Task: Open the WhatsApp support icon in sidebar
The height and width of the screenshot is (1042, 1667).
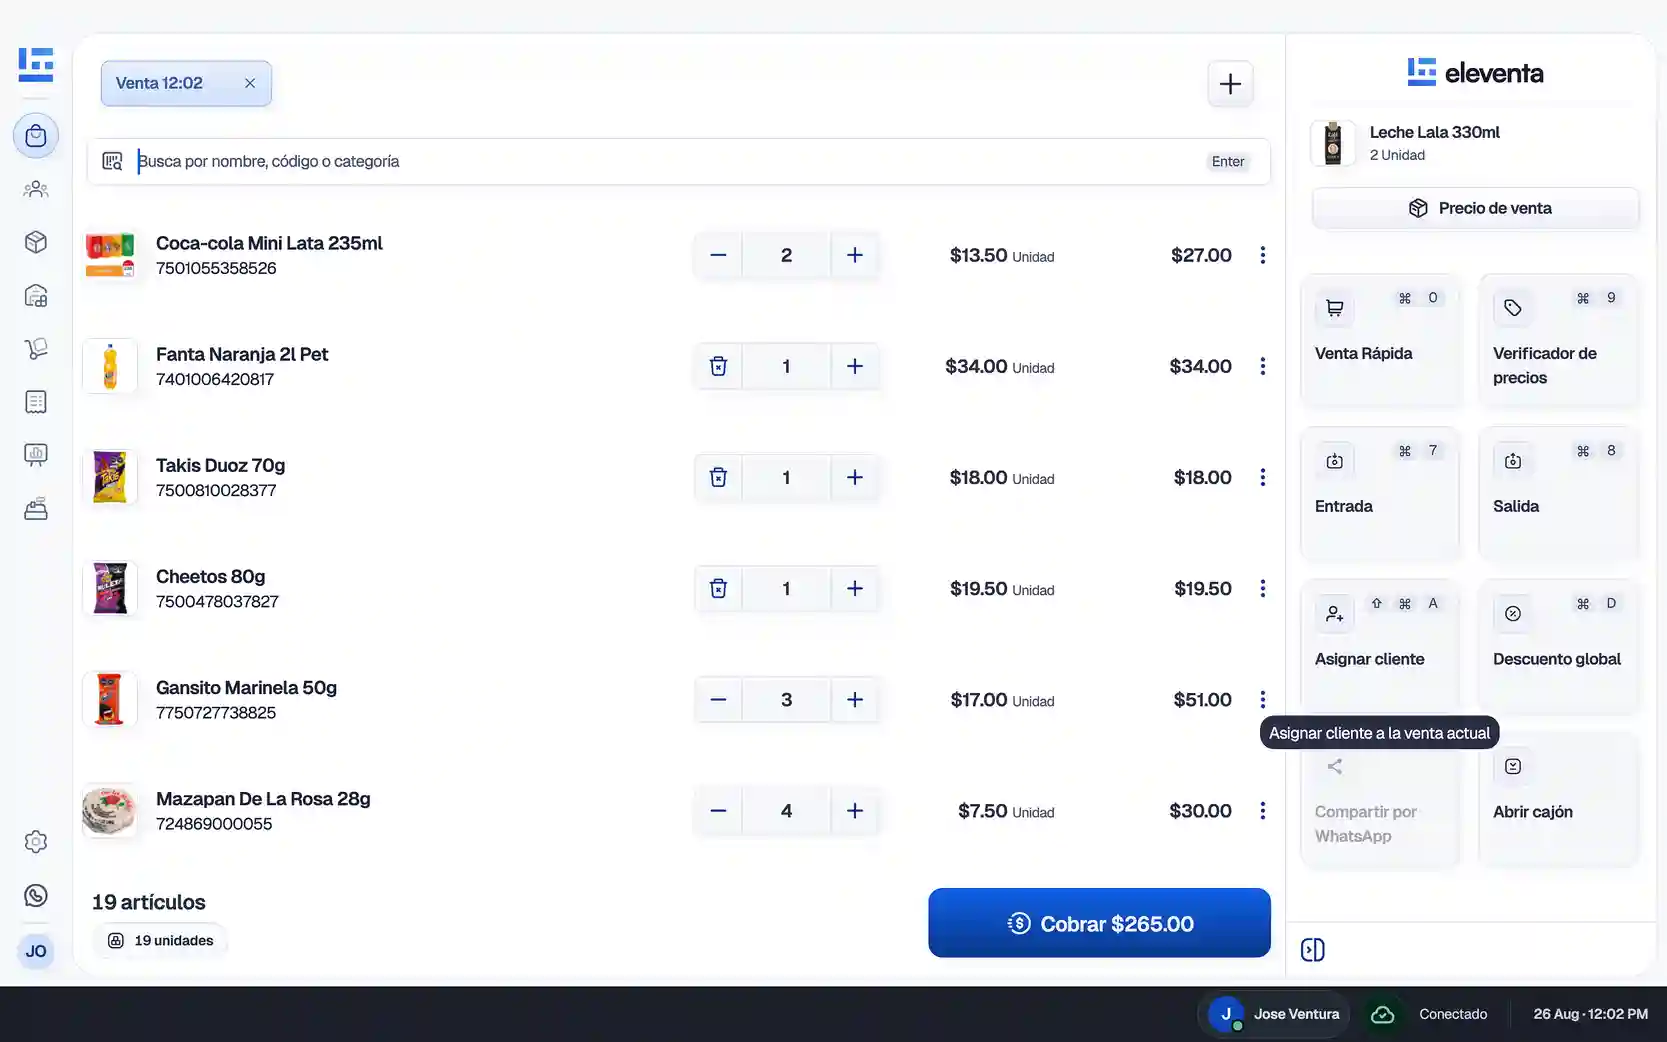Action: pos(36,896)
